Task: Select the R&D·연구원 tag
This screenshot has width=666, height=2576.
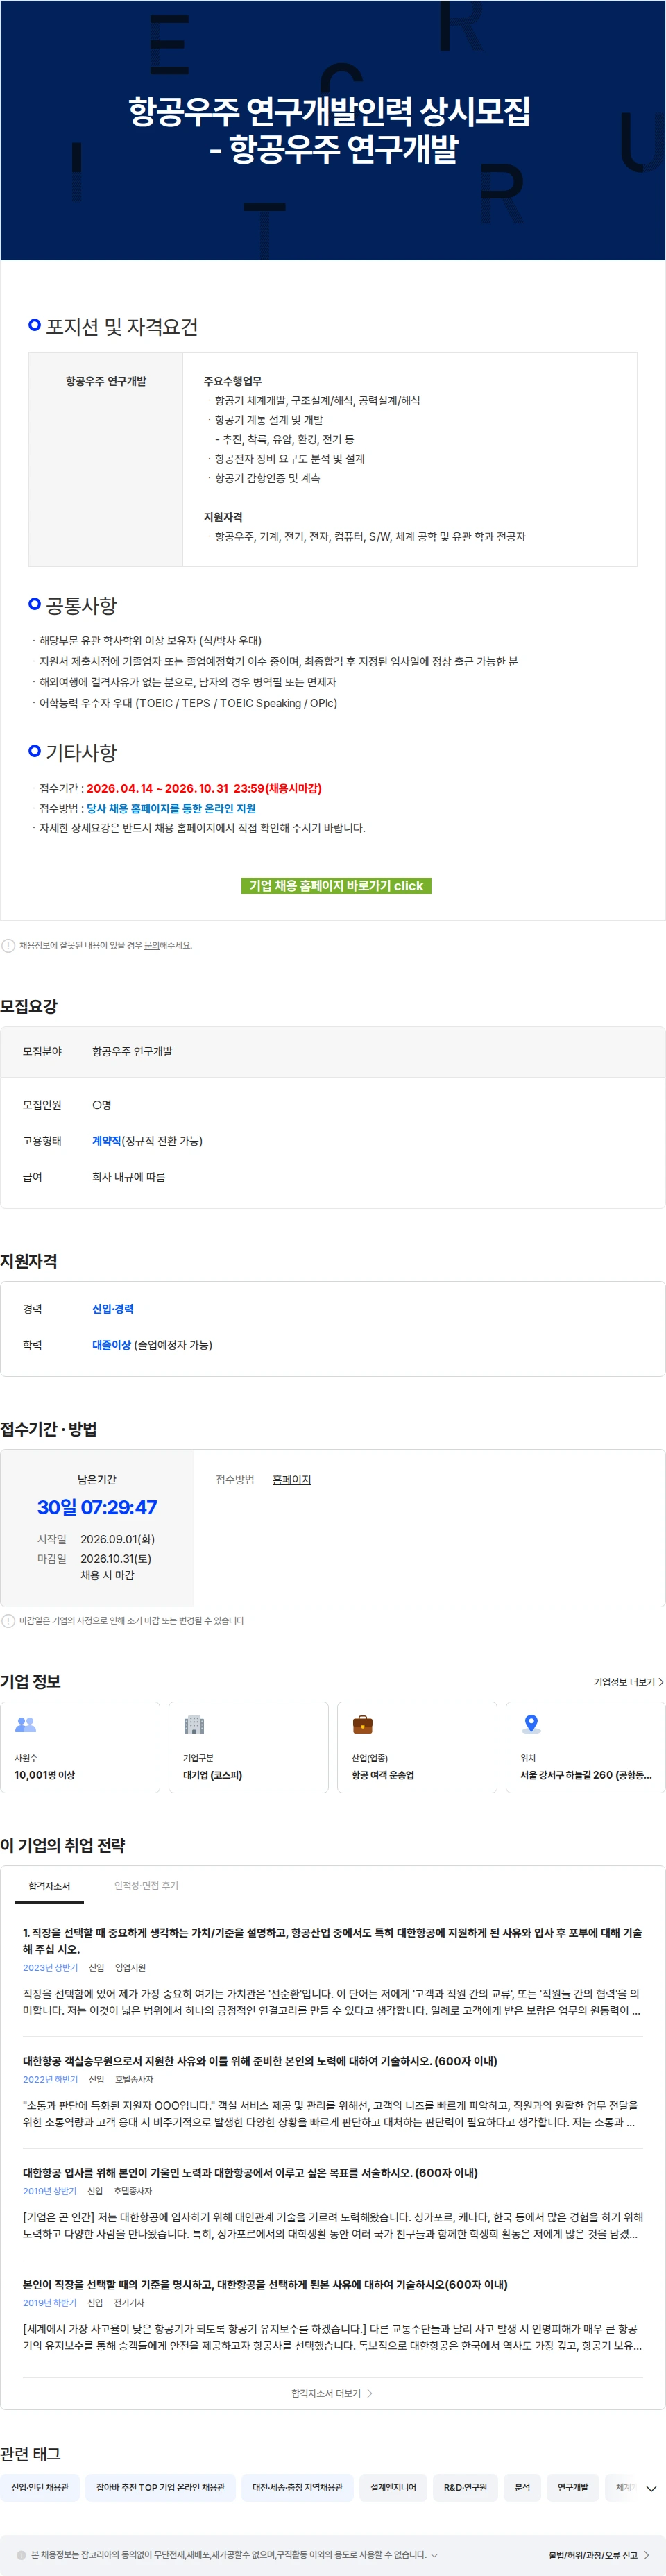Action: (x=465, y=2487)
